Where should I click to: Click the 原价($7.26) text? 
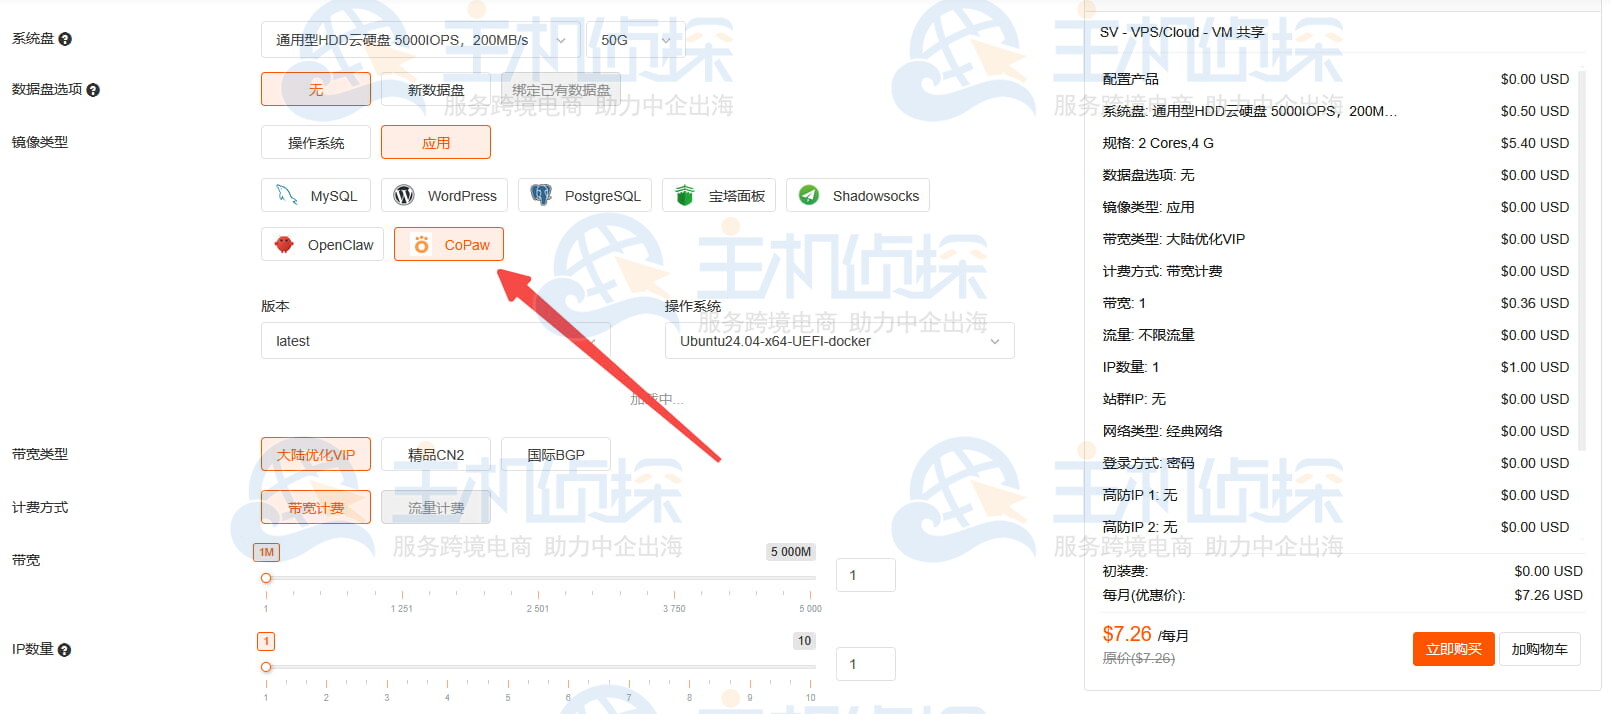coord(1139,658)
